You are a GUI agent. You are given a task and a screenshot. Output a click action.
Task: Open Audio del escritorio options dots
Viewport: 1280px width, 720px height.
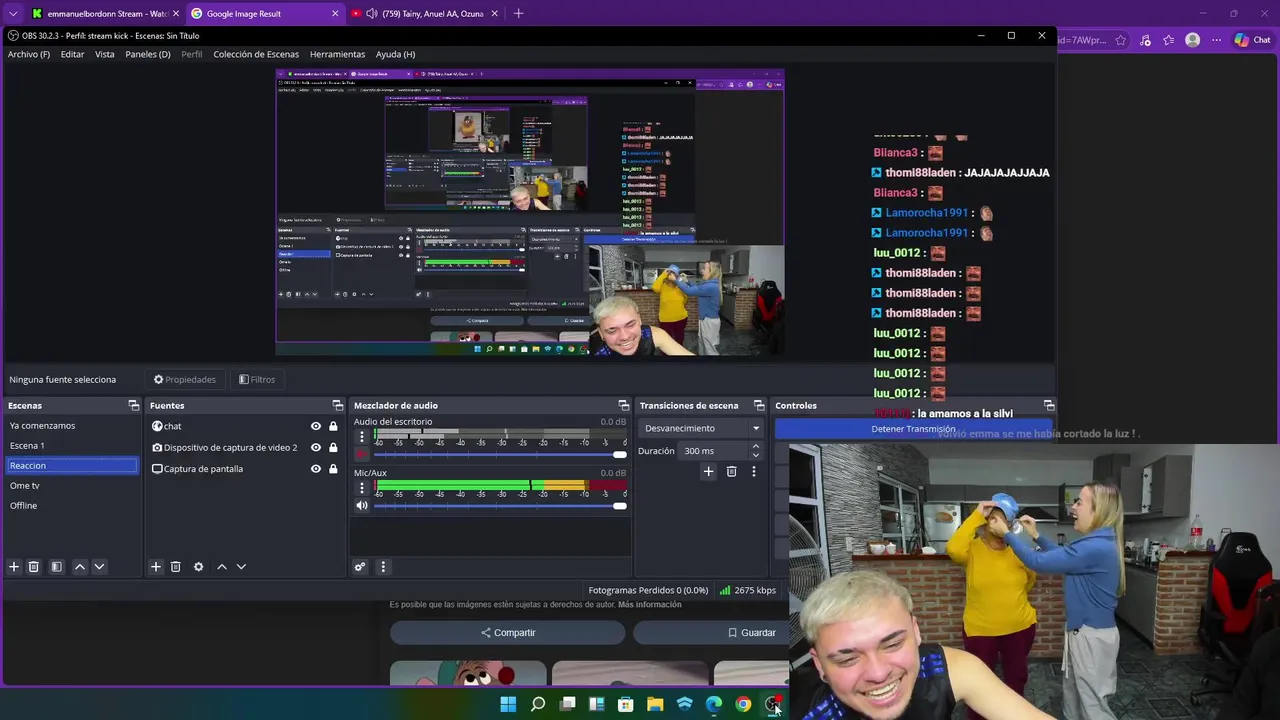click(362, 436)
